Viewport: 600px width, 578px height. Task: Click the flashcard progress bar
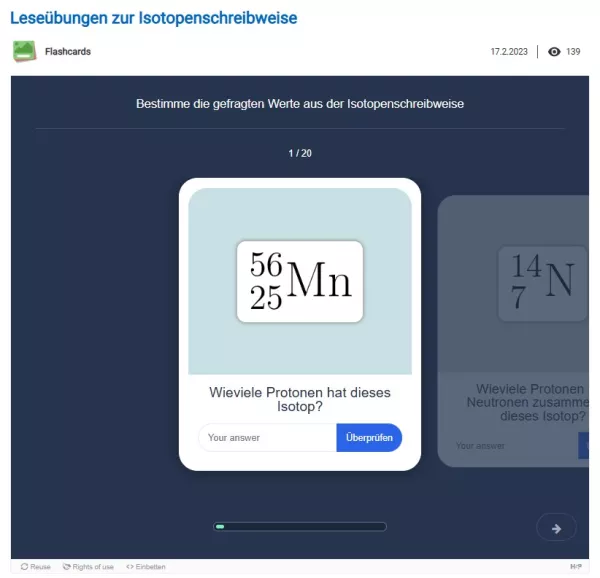(x=300, y=527)
